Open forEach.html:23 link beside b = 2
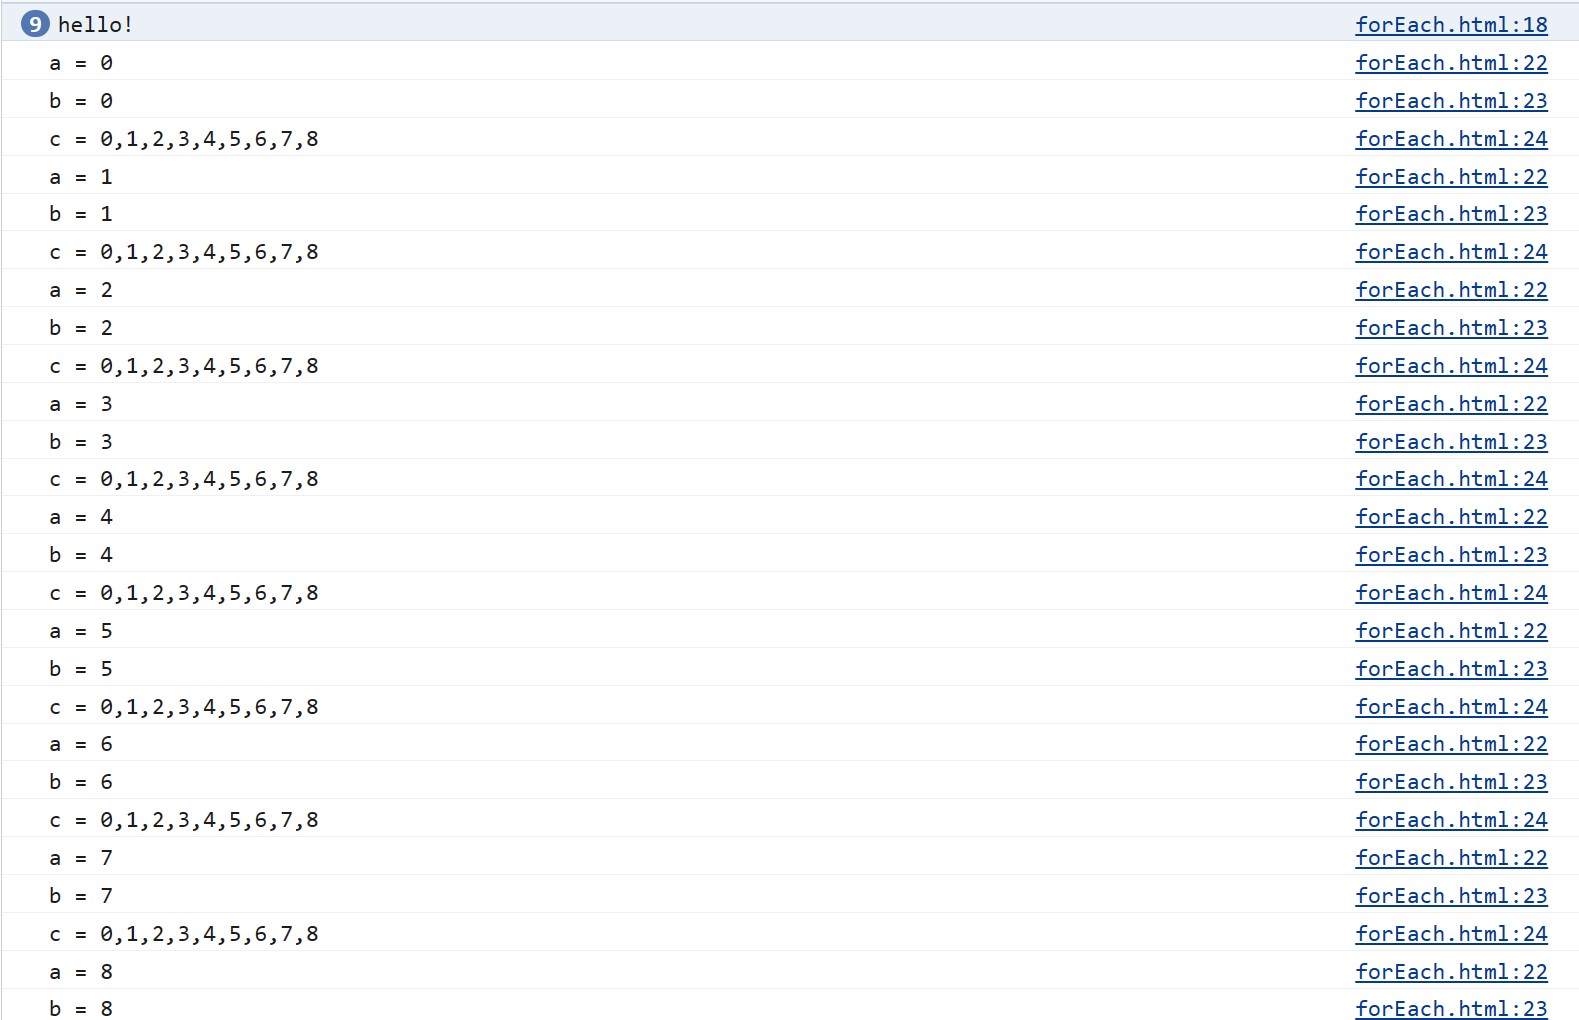 1451,327
